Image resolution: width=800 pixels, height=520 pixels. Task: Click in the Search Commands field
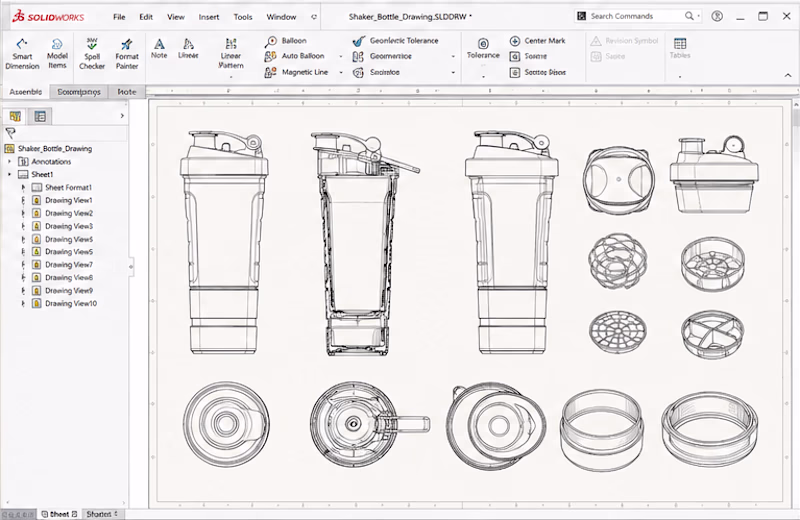click(635, 16)
